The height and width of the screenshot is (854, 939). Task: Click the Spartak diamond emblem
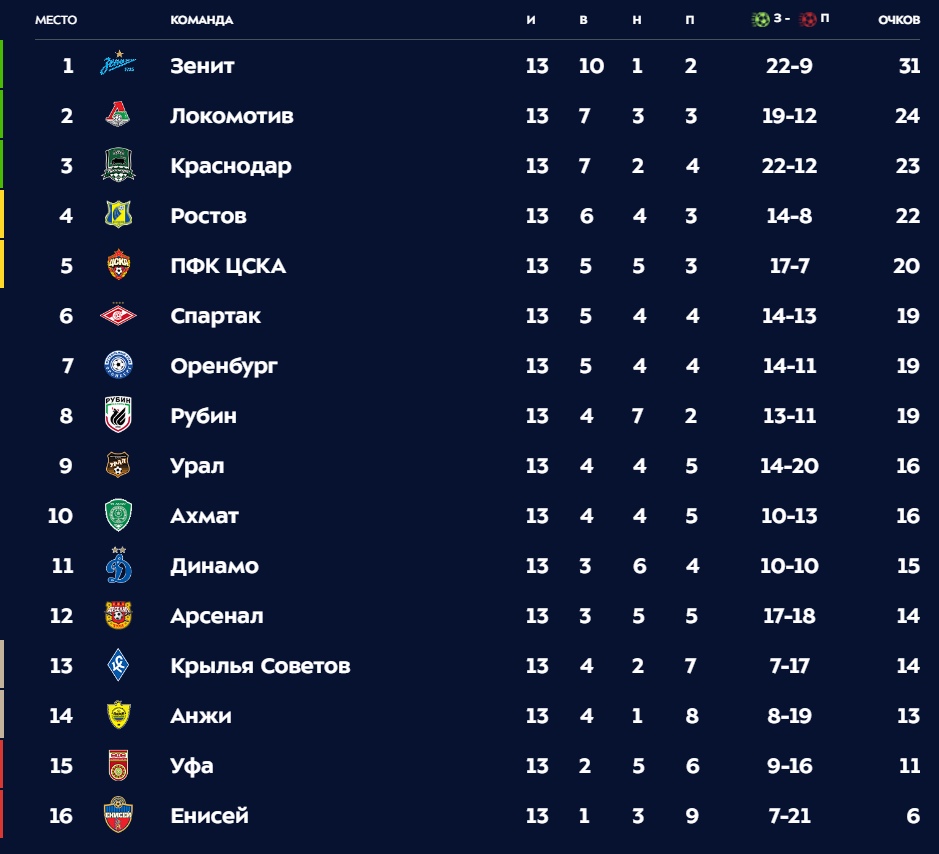(x=118, y=316)
